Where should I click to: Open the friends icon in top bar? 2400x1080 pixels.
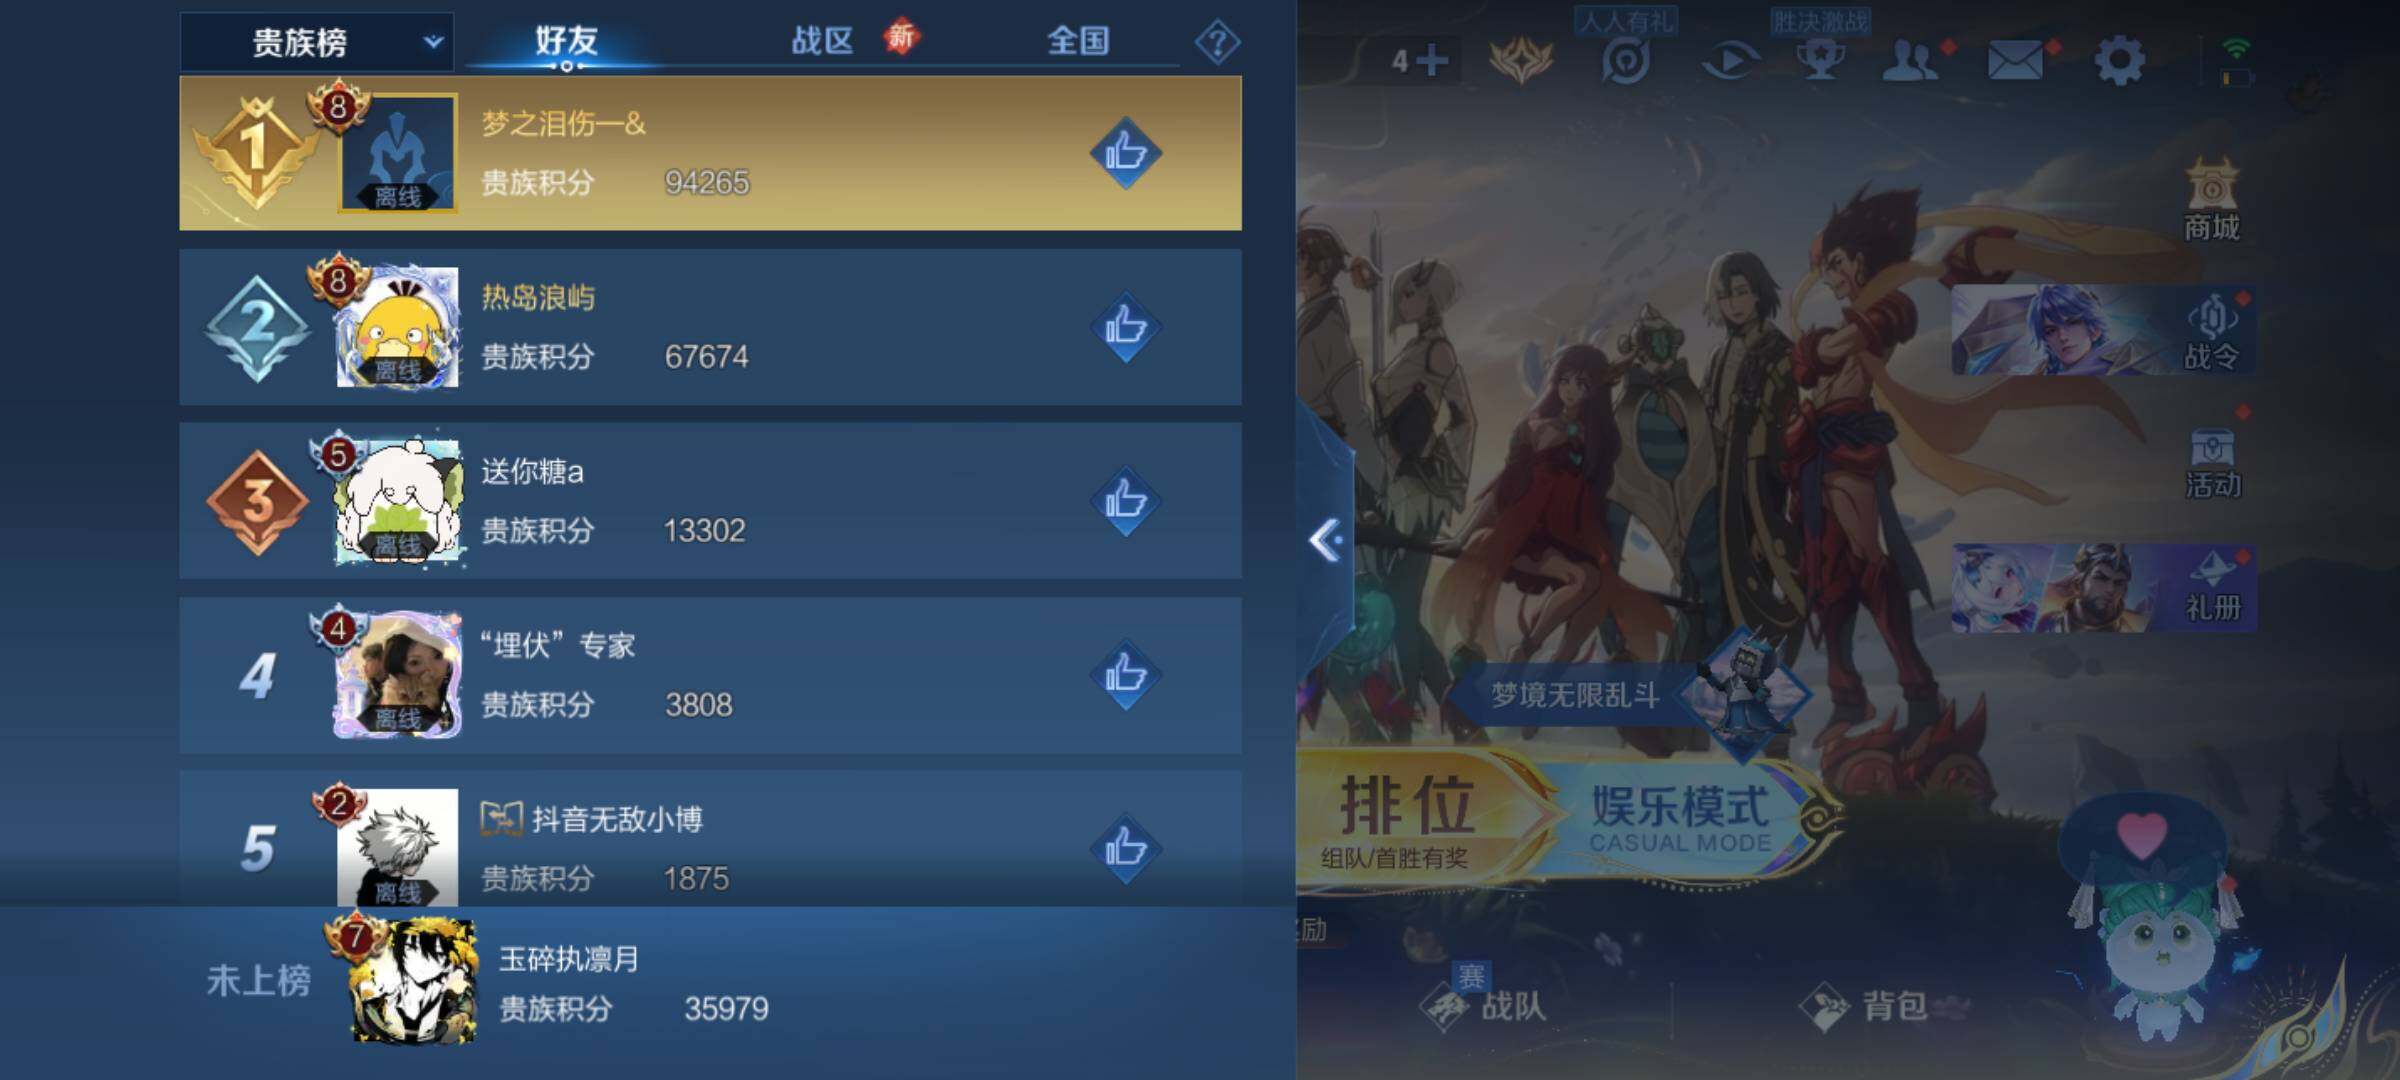coord(1910,62)
